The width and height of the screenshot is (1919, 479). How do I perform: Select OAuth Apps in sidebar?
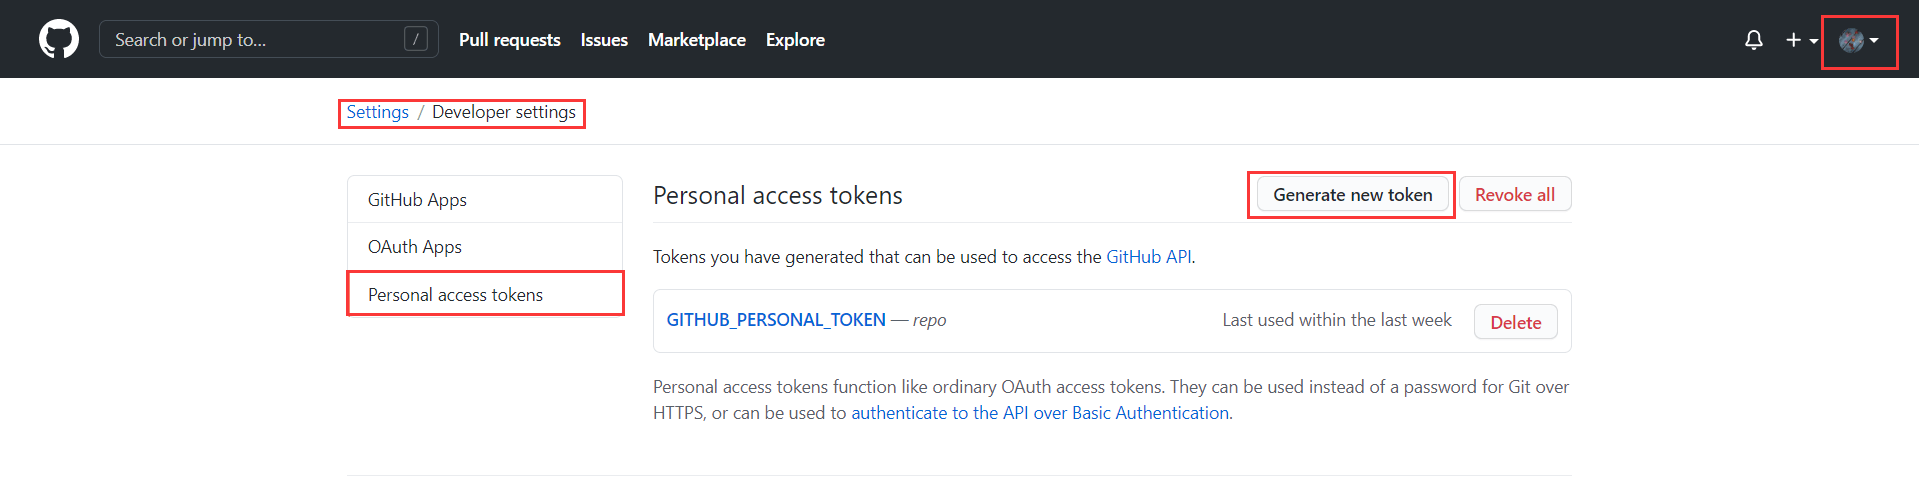(415, 247)
